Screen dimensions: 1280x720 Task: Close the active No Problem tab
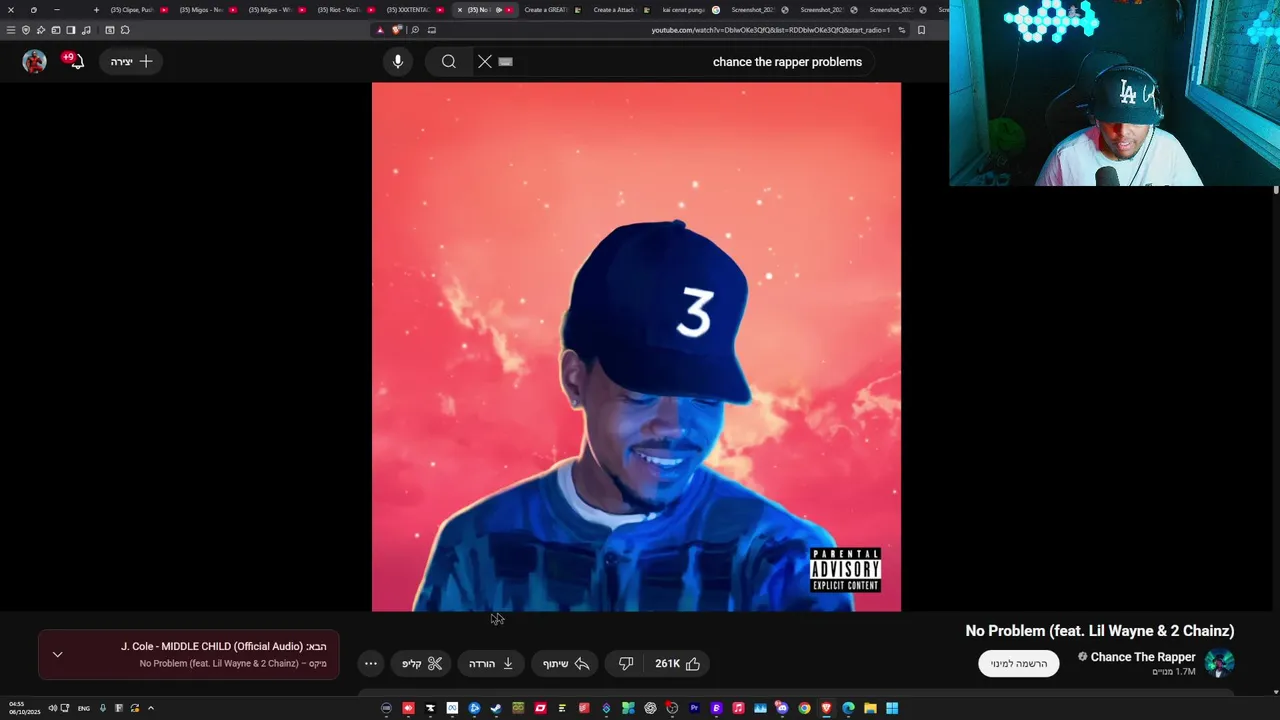coord(460,10)
